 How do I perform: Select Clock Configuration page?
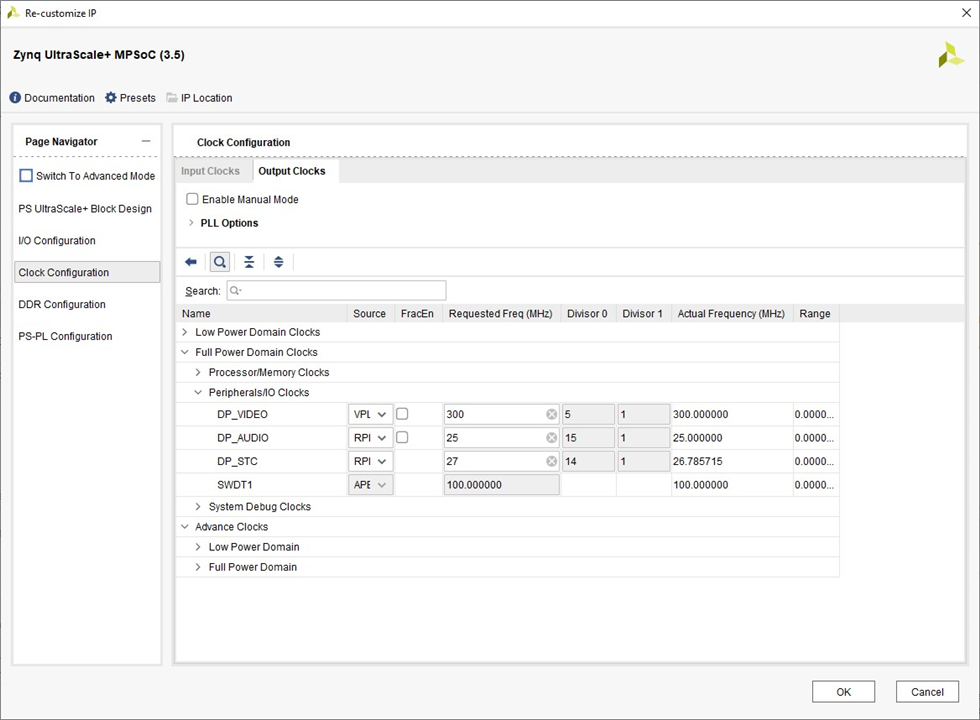click(x=87, y=272)
